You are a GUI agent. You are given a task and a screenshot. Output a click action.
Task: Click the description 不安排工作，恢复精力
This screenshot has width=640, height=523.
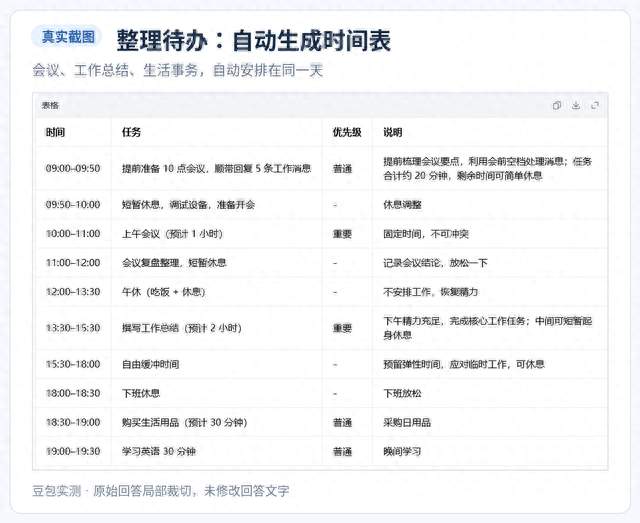click(430, 292)
